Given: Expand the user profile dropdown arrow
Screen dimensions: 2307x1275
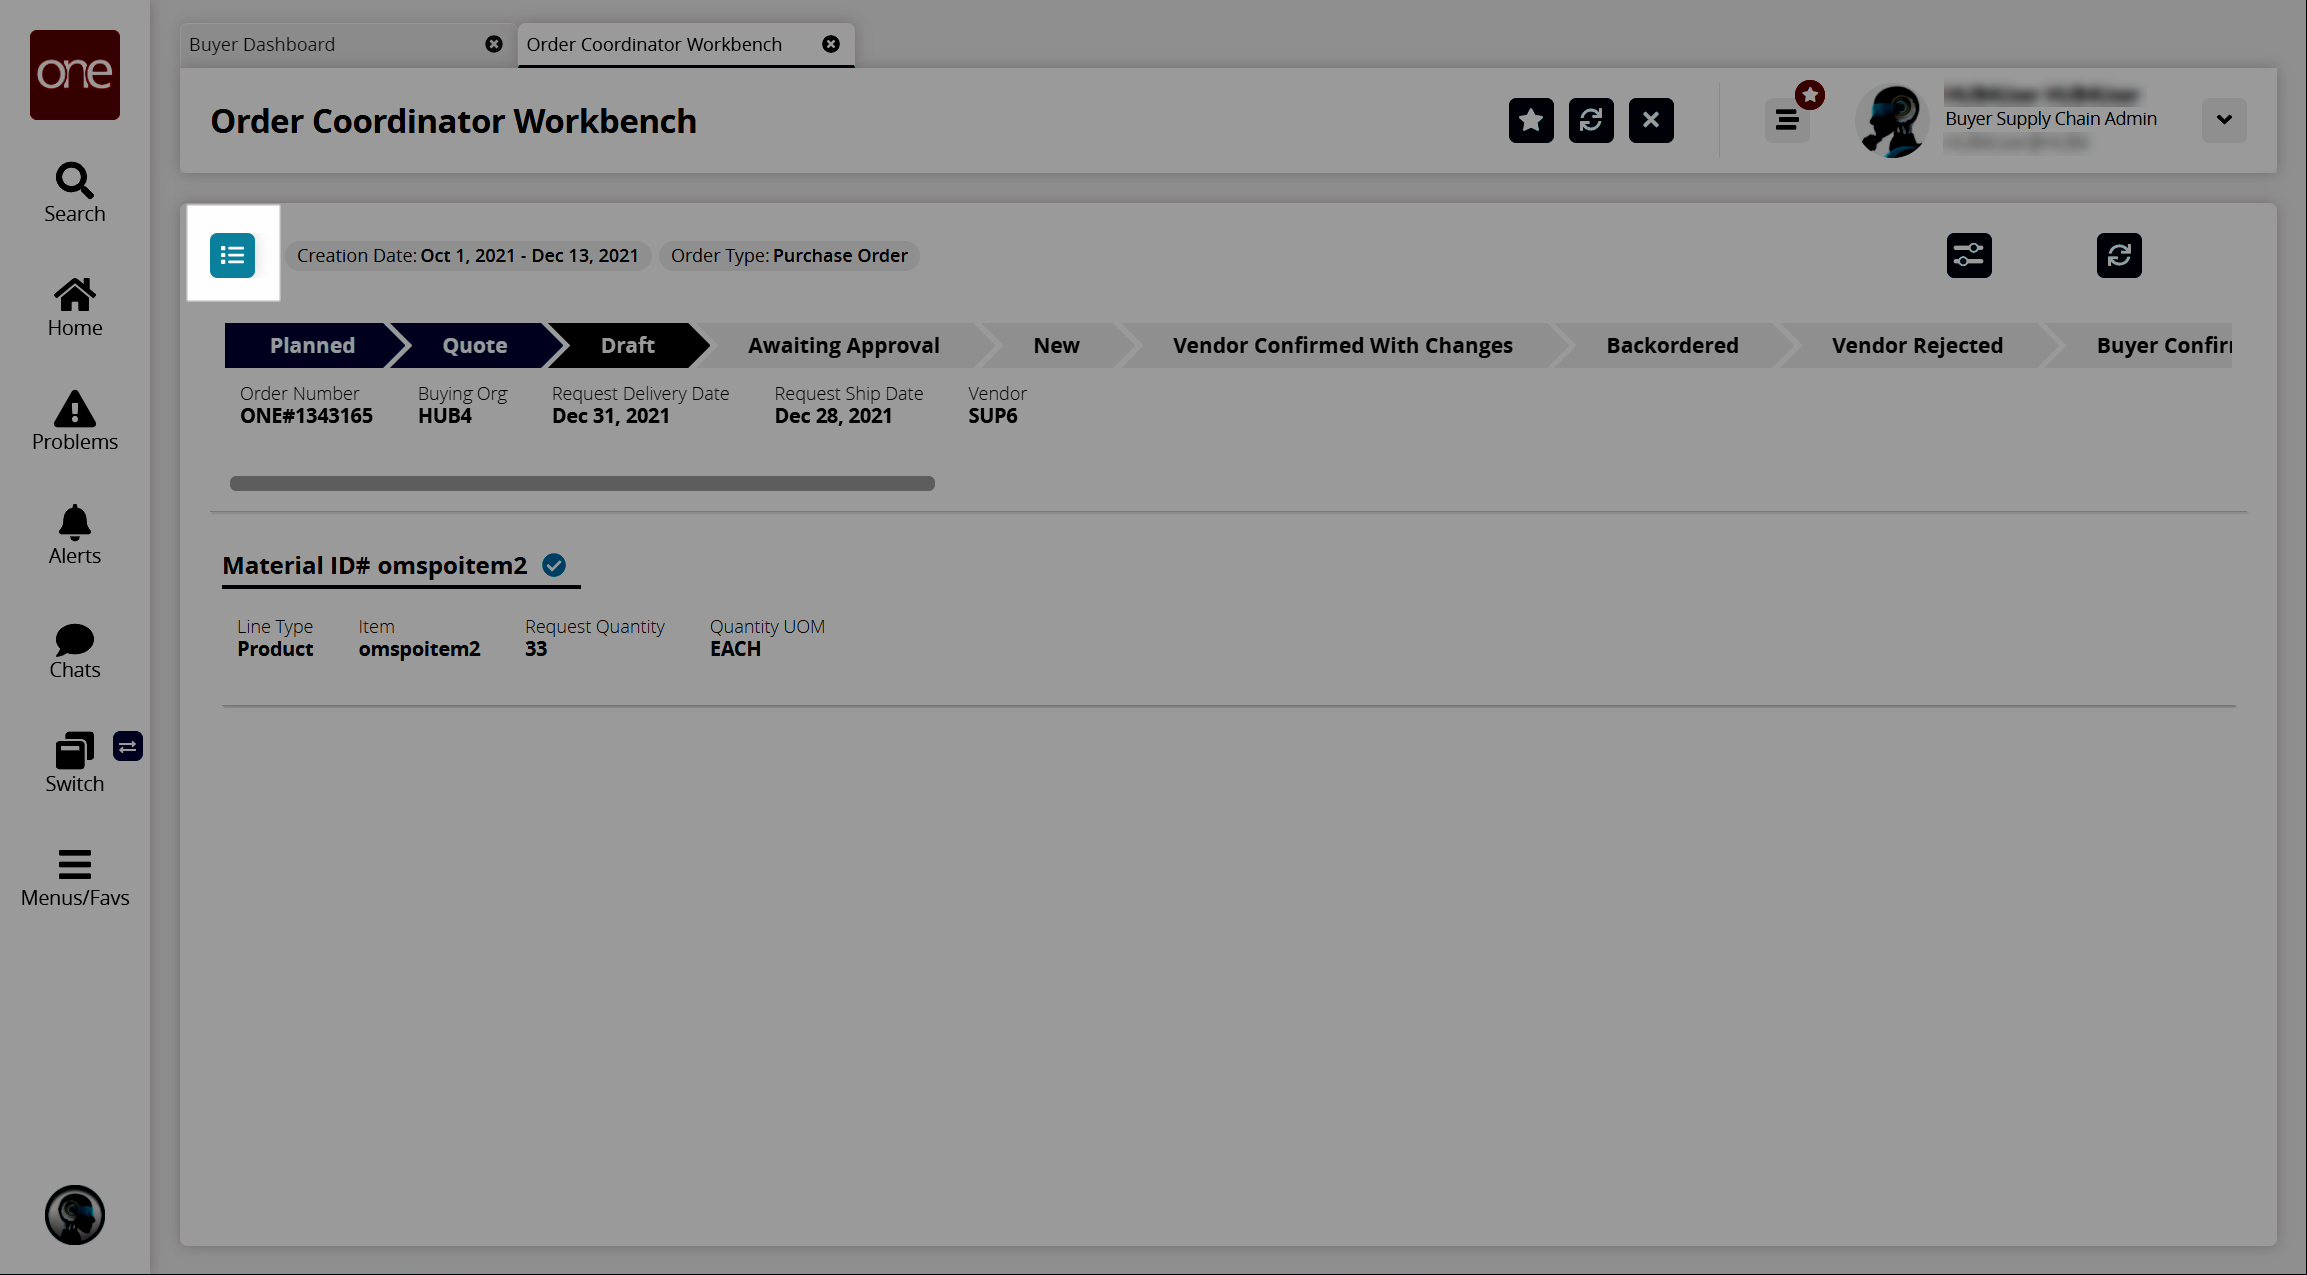Looking at the screenshot, I should point(2223,120).
